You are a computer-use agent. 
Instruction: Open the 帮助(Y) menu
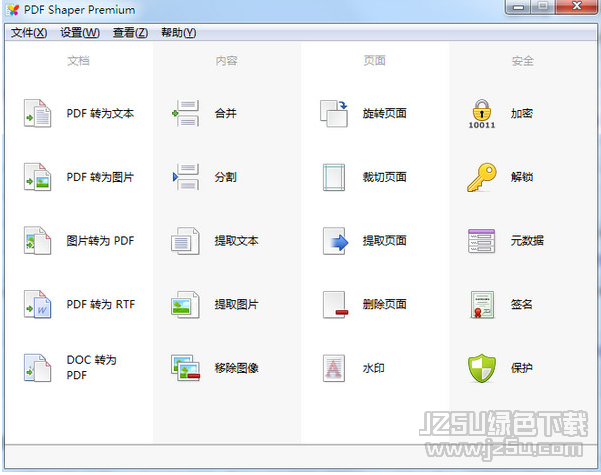click(x=179, y=33)
